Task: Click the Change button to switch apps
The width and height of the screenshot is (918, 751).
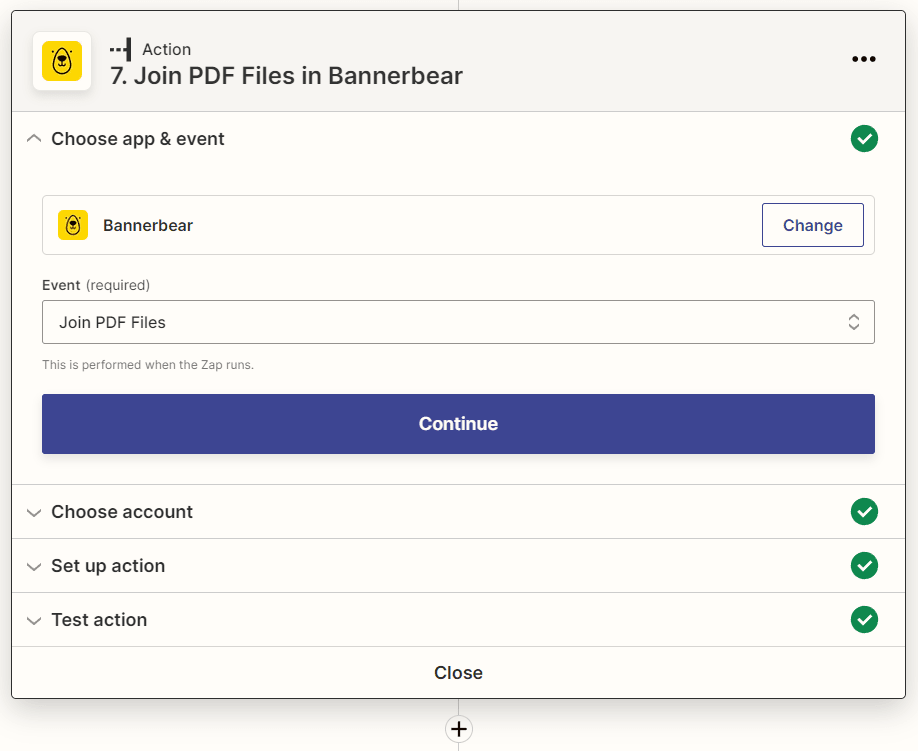Action: pos(812,225)
